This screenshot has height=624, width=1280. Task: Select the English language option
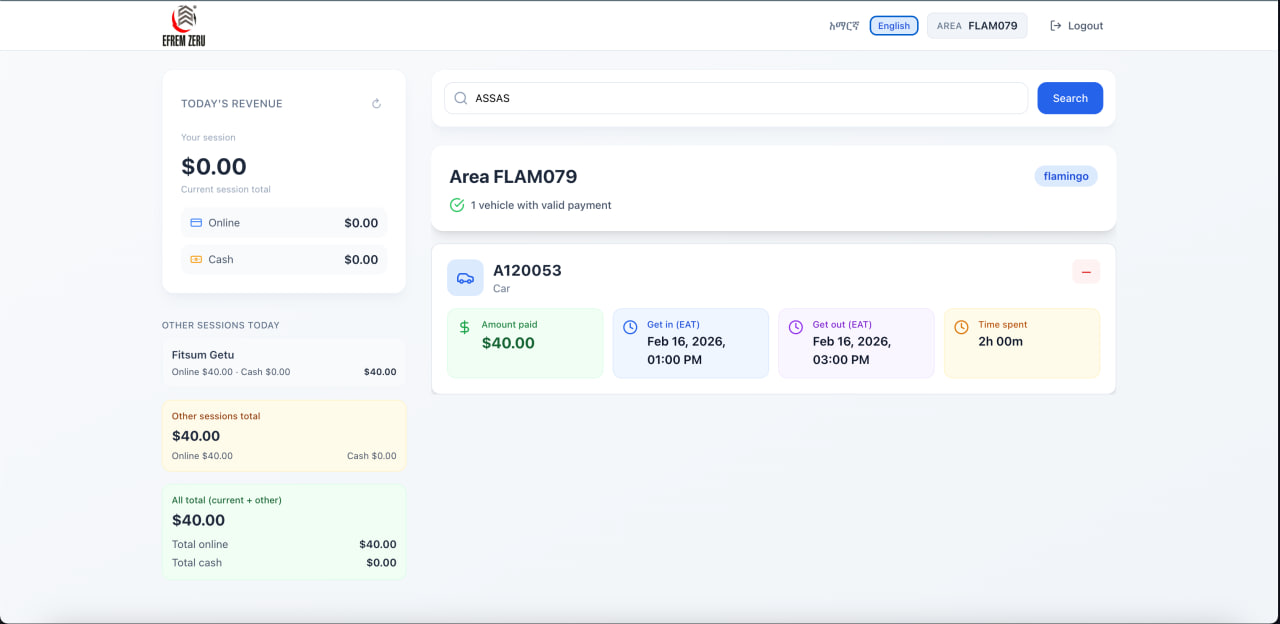click(x=894, y=26)
